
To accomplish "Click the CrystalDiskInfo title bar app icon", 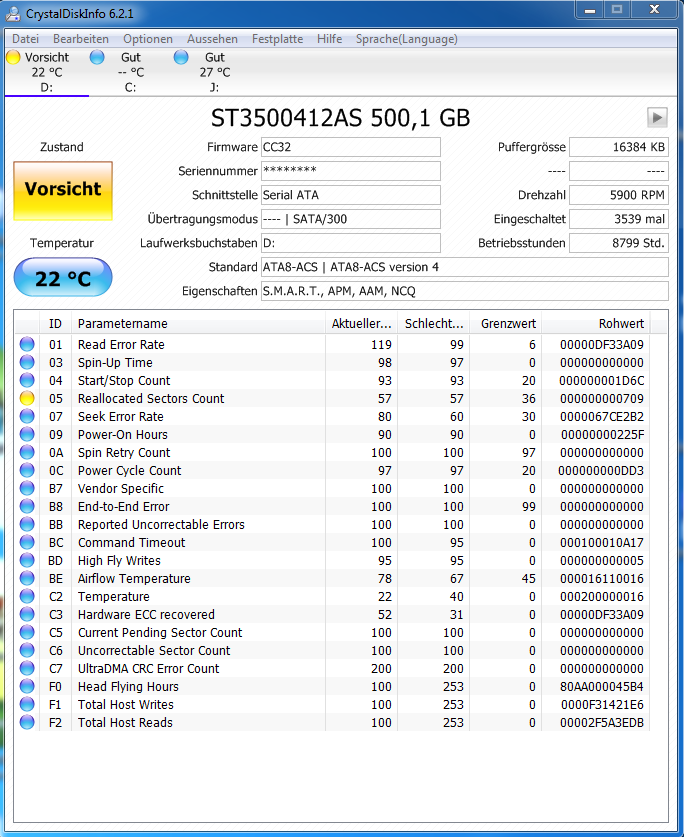I will (x=13, y=13).
